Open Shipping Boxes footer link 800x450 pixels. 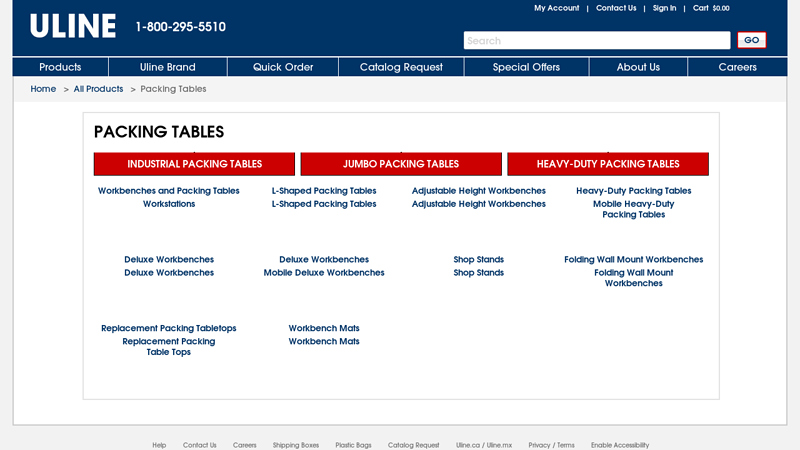pos(296,445)
